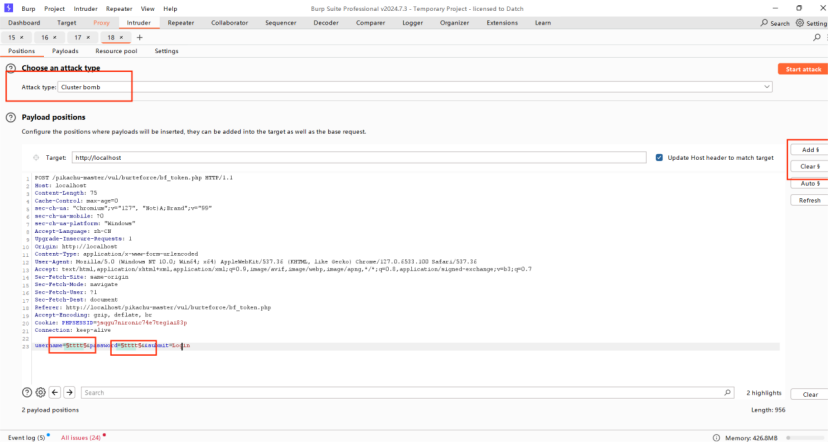Open the Intruder Settings sub-tab
This screenshot has width=828, height=442.
pos(166,51)
